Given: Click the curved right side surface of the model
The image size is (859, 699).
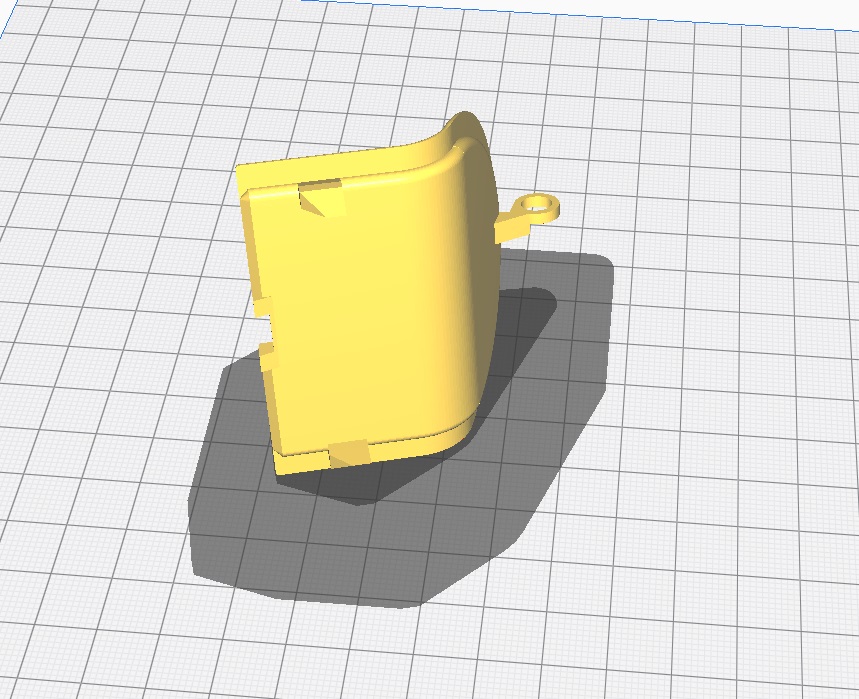Looking at the screenshot, I should [x=470, y=300].
